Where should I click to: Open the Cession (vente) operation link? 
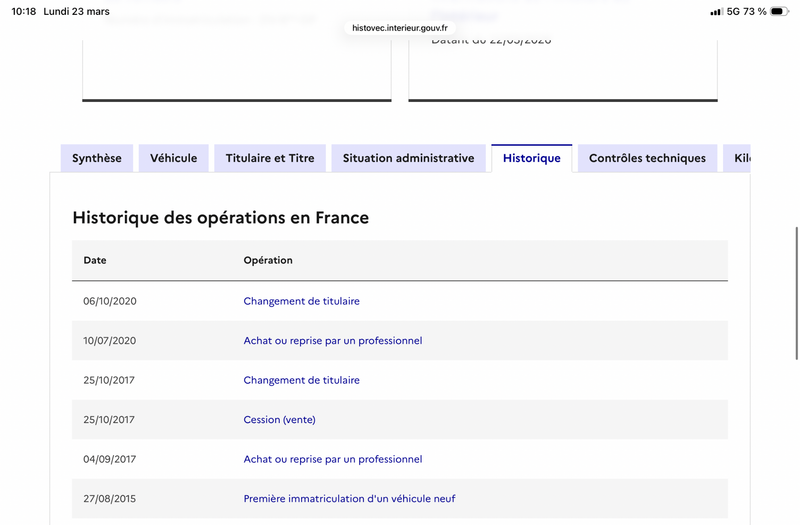pos(280,419)
